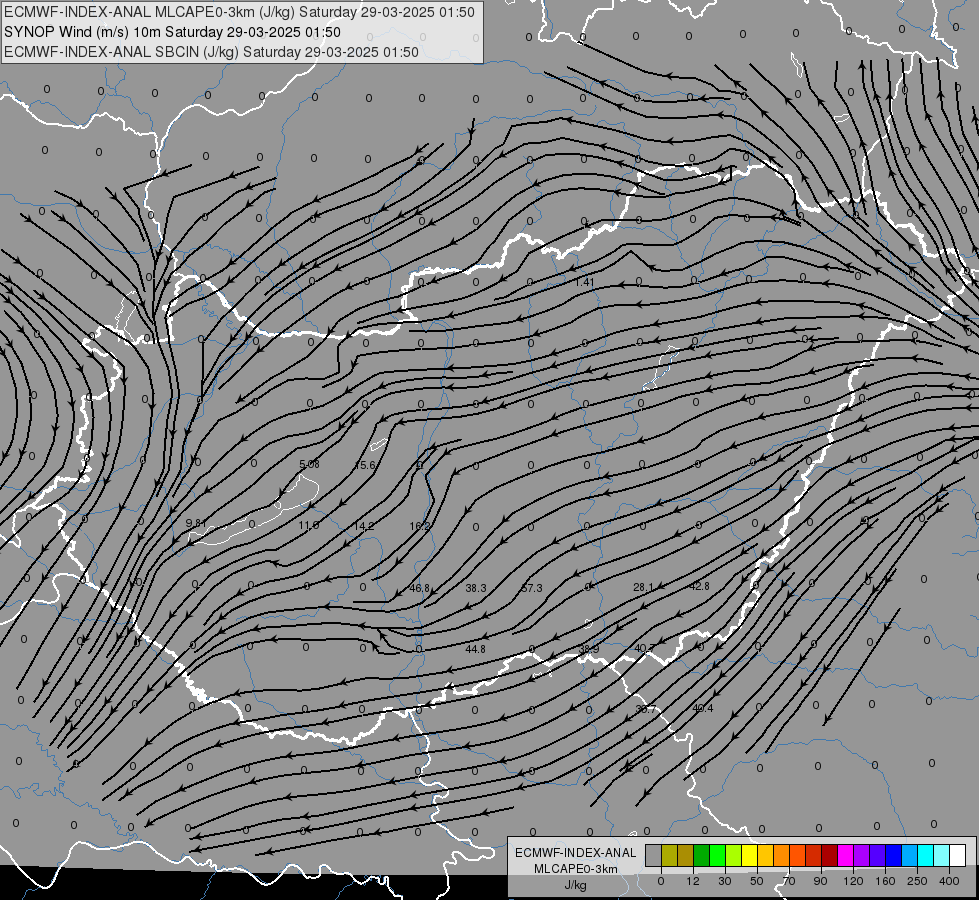Click the map value '33.7'
979x900 pixels.
point(646,709)
